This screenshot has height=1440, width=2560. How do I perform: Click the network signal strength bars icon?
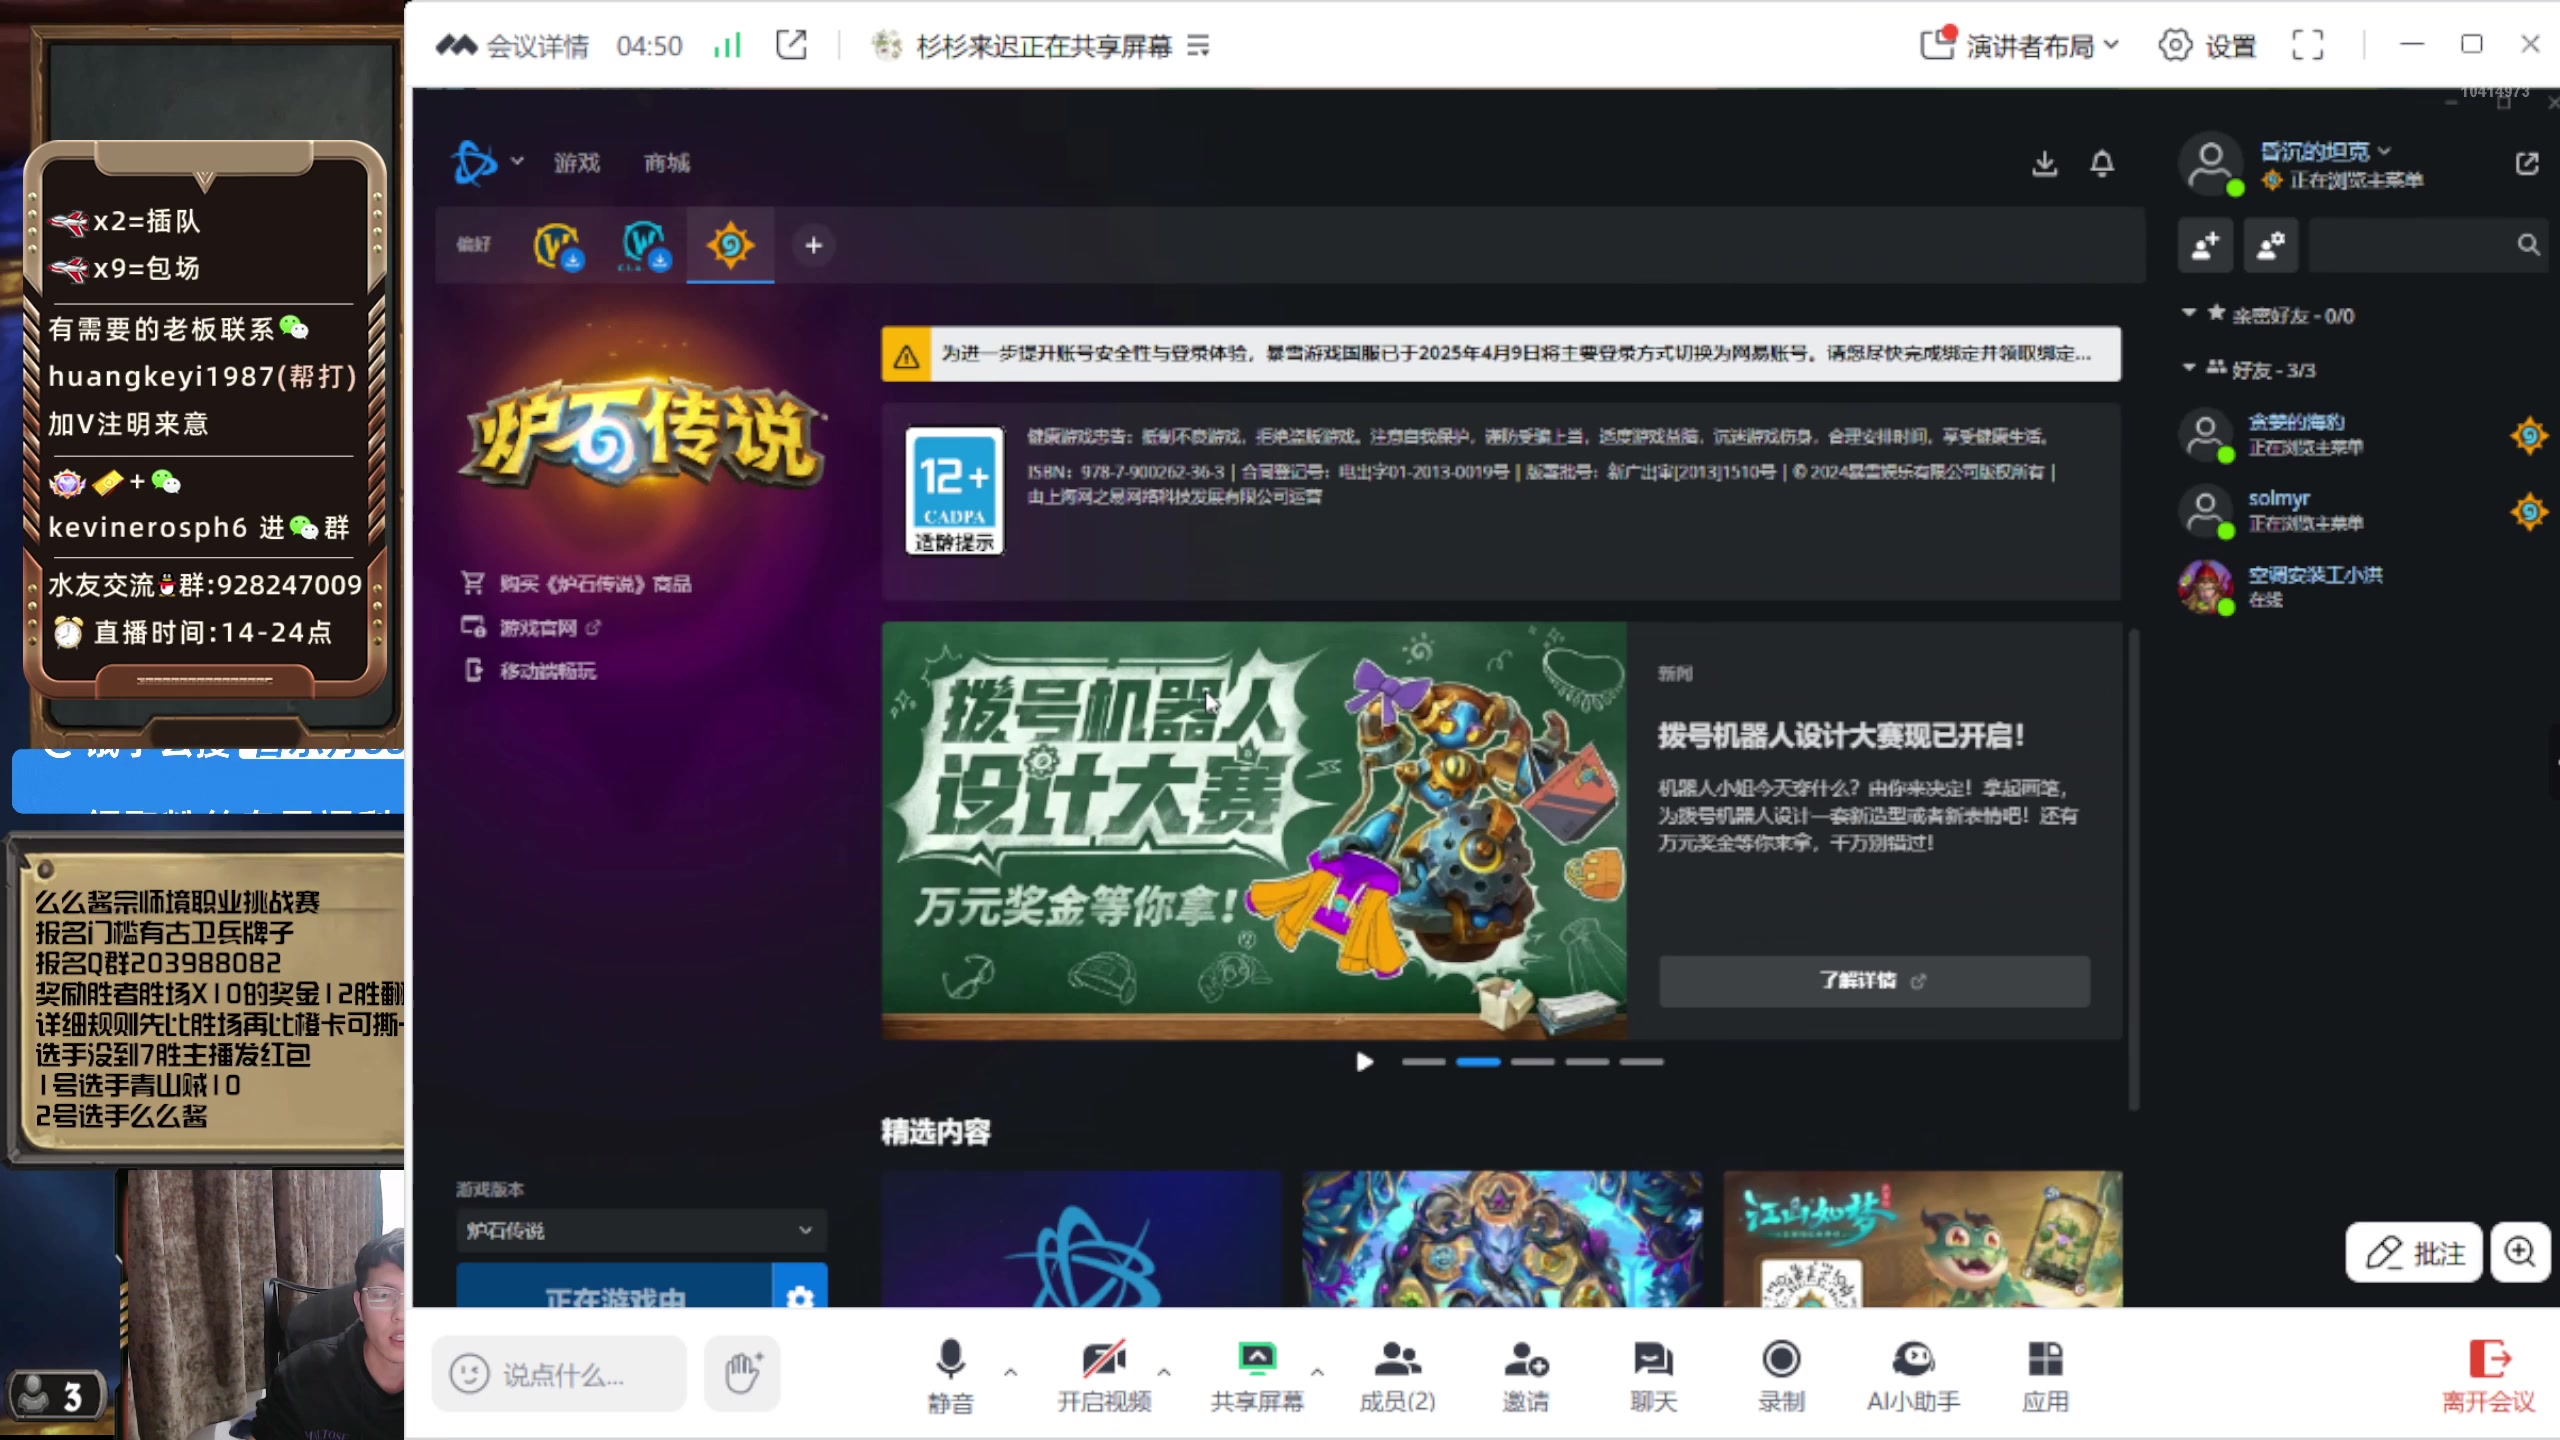tap(728, 45)
